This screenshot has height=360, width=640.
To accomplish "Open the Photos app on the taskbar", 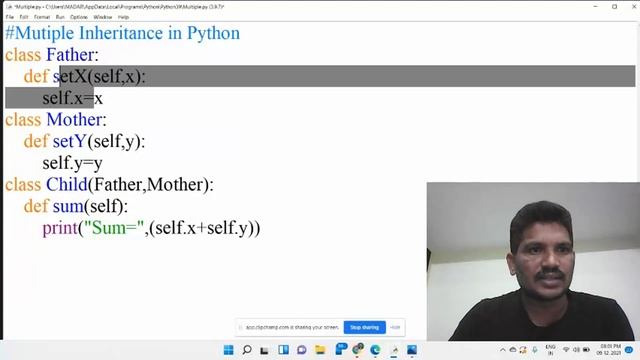I will (412, 350).
